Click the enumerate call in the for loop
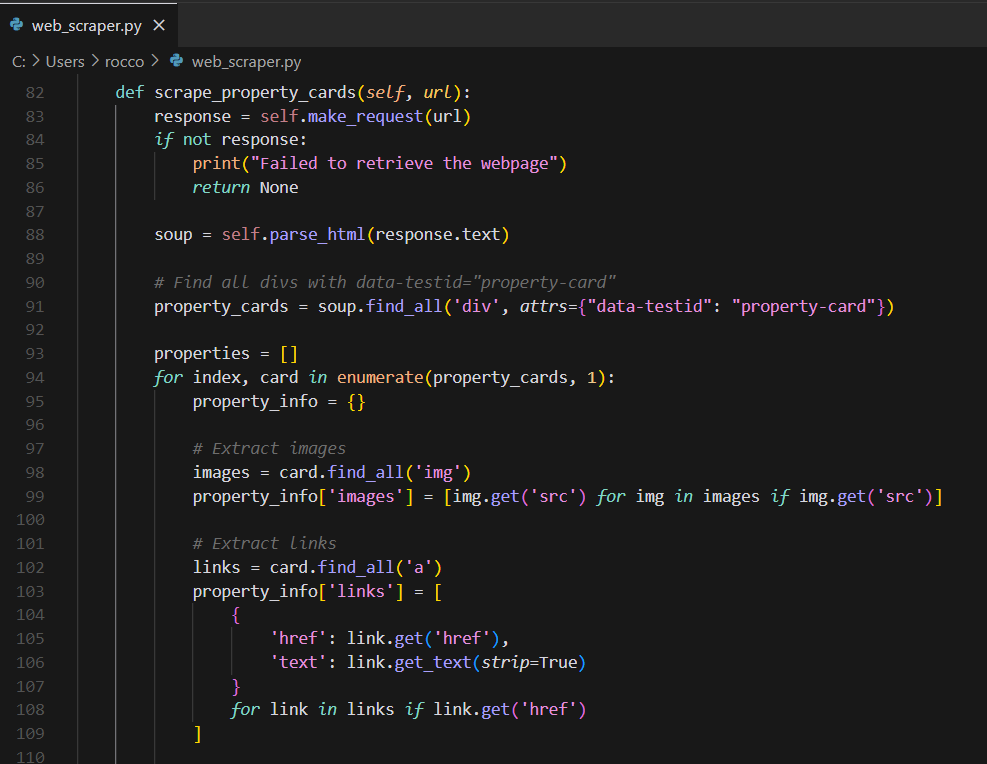 (x=380, y=377)
